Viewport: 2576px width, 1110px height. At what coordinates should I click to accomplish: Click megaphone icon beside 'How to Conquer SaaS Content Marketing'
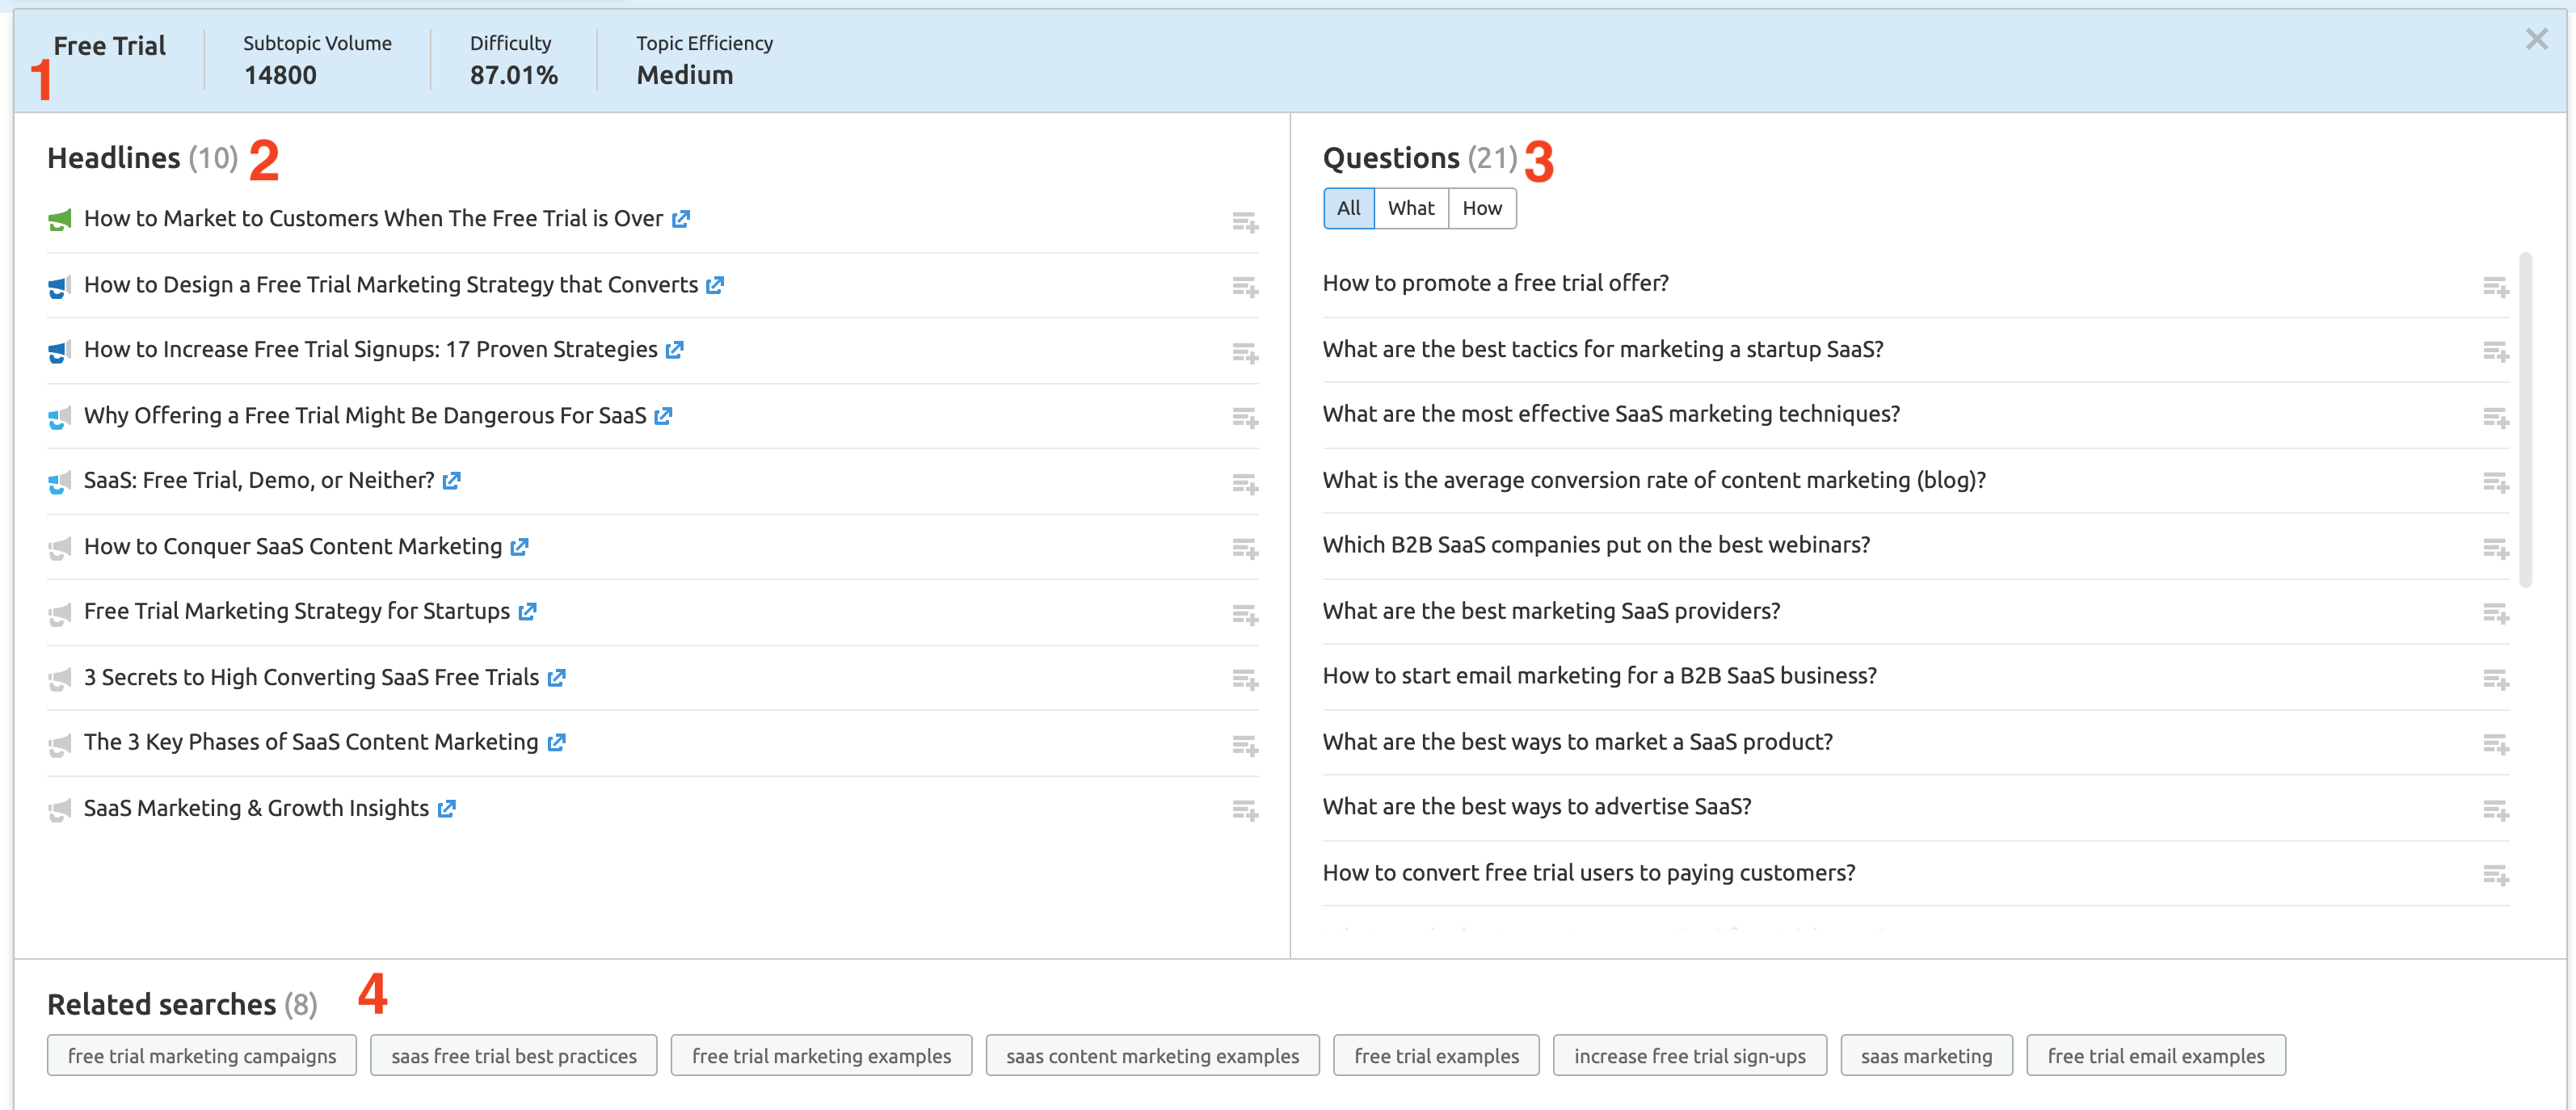point(59,548)
